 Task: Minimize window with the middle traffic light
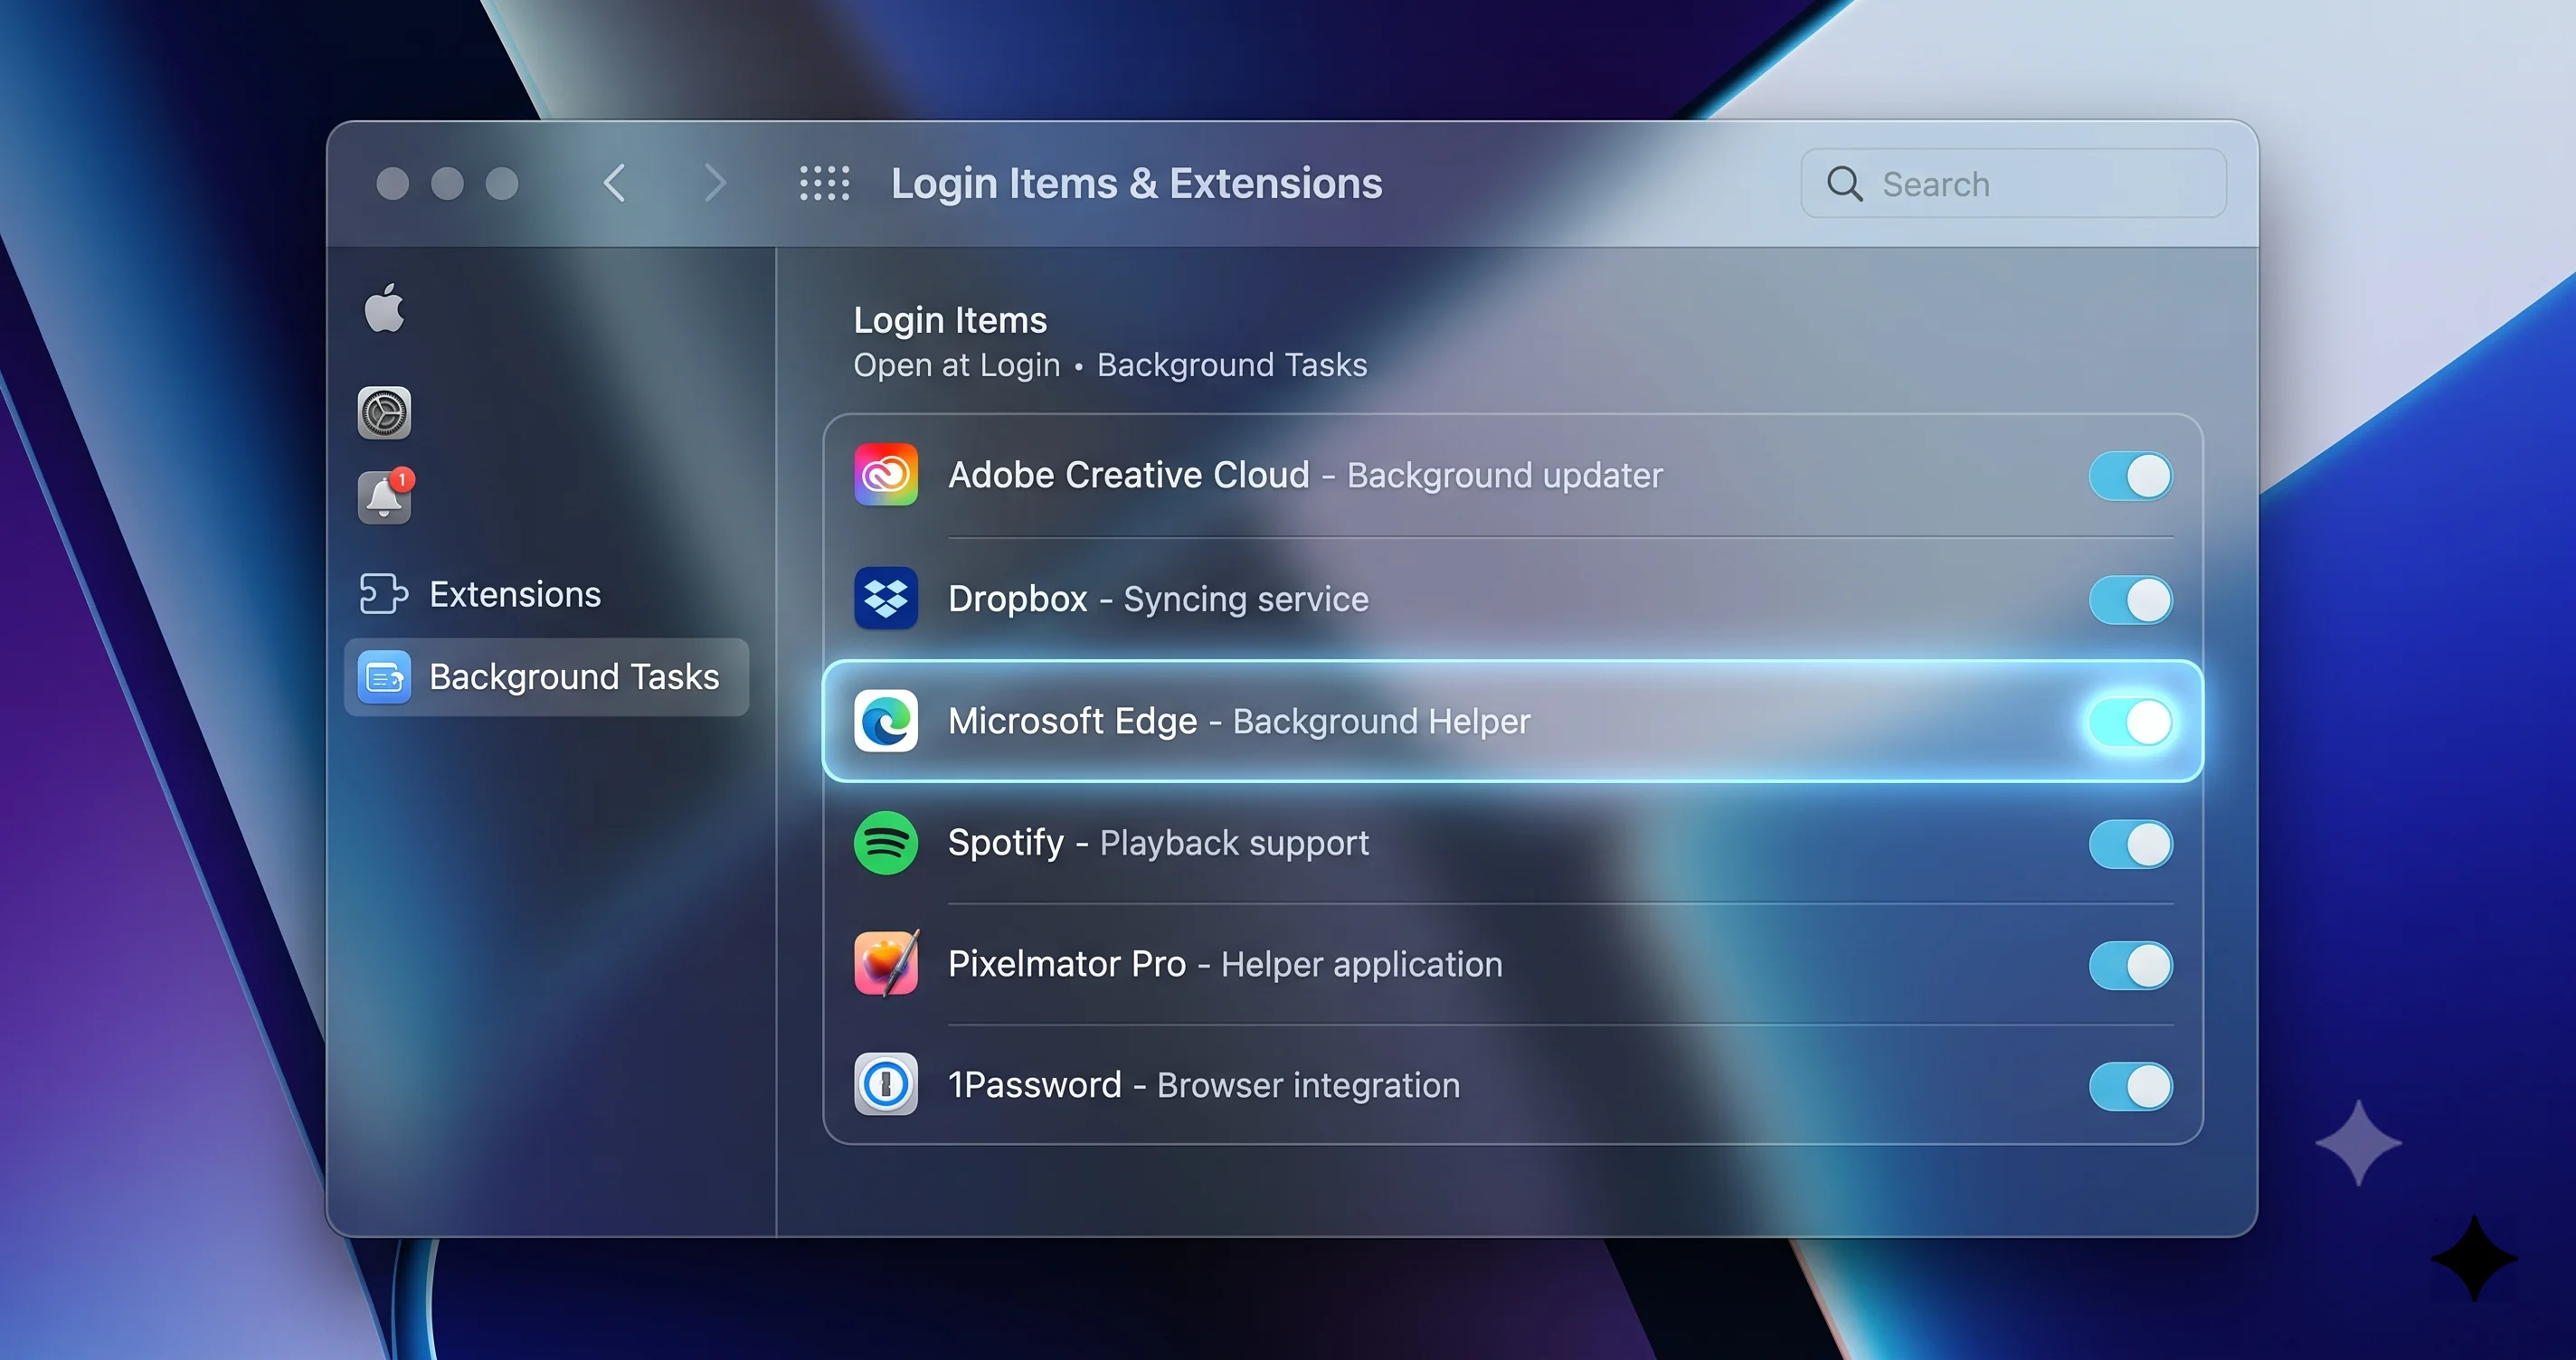447,184
